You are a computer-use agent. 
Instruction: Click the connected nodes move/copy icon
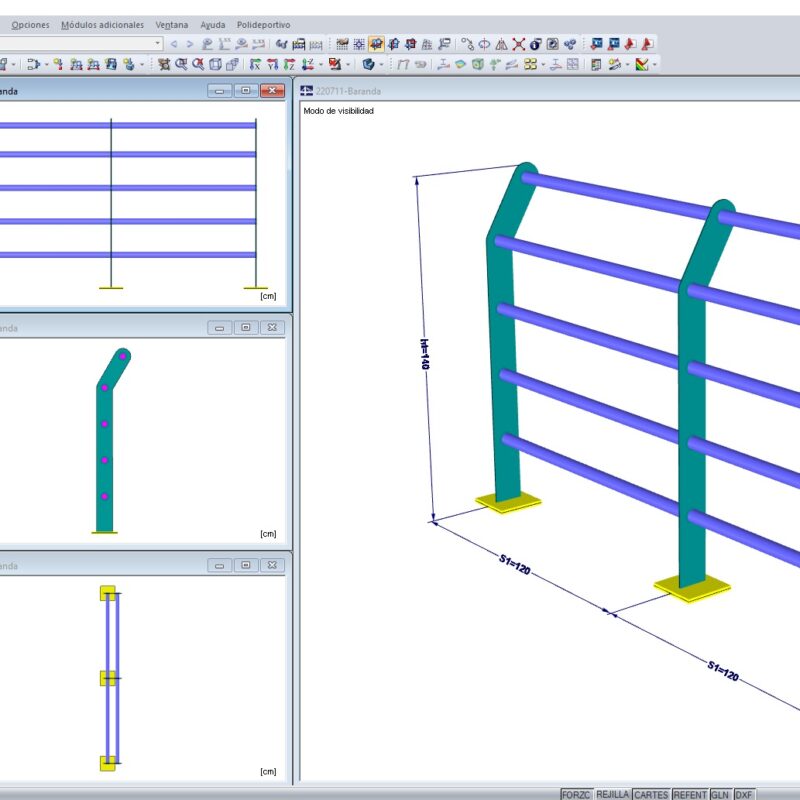[x=467, y=44]
